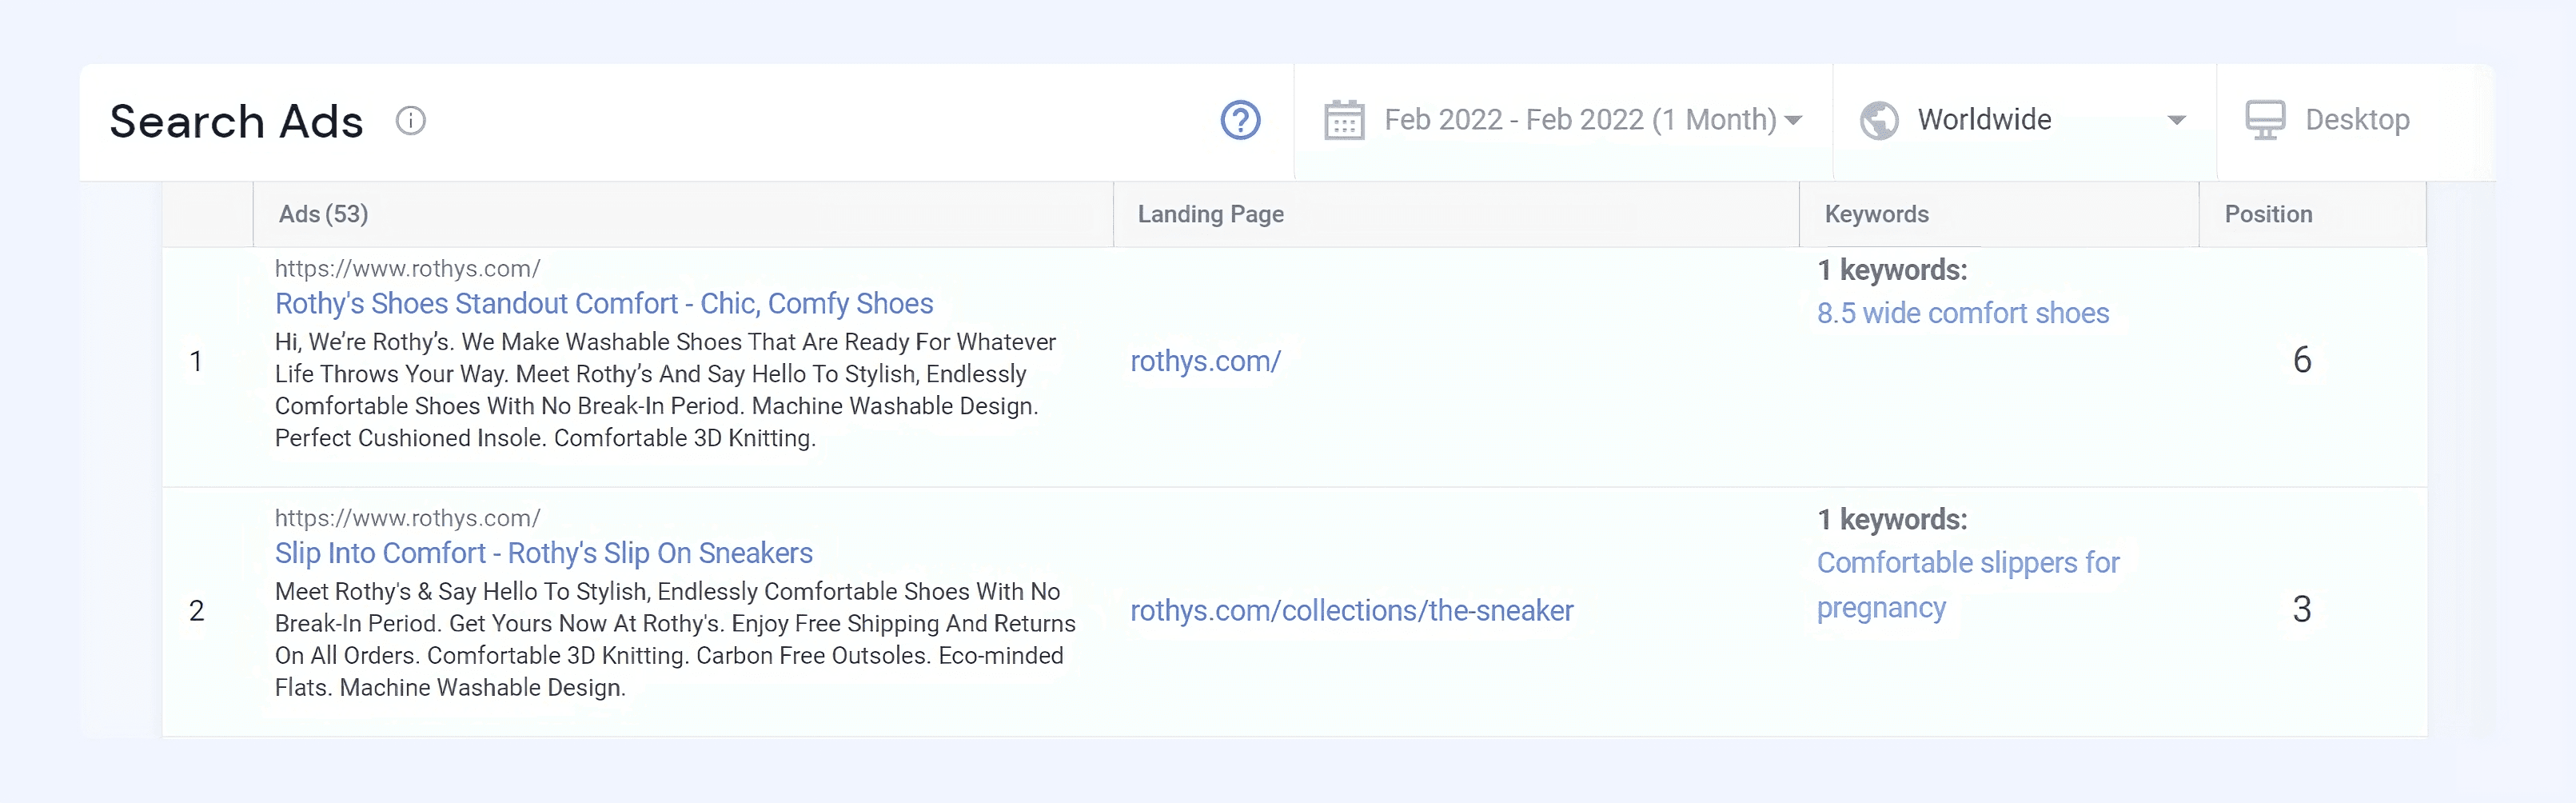Screen dimensions: 2576x803
Task: Click keyword Comfortable slippers for pregnancy
Action: click(x=1967, y=585)
